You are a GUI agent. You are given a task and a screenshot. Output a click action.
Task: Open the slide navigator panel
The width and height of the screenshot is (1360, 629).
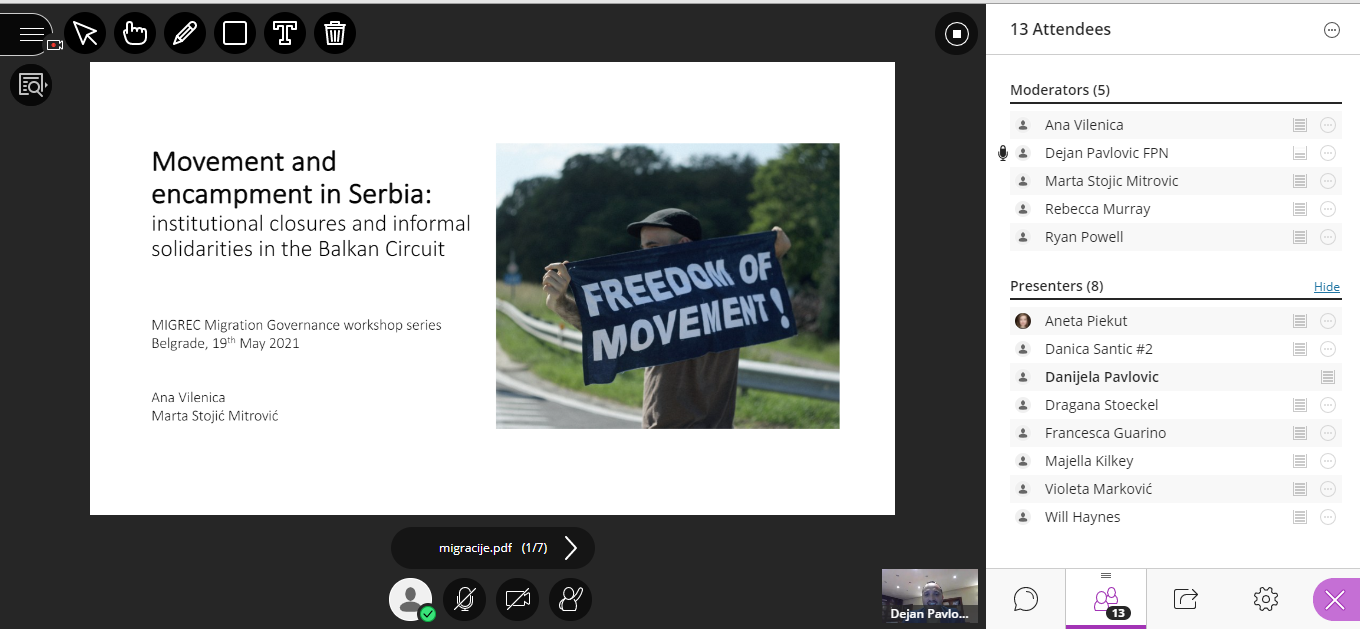(x=31, y=85)
